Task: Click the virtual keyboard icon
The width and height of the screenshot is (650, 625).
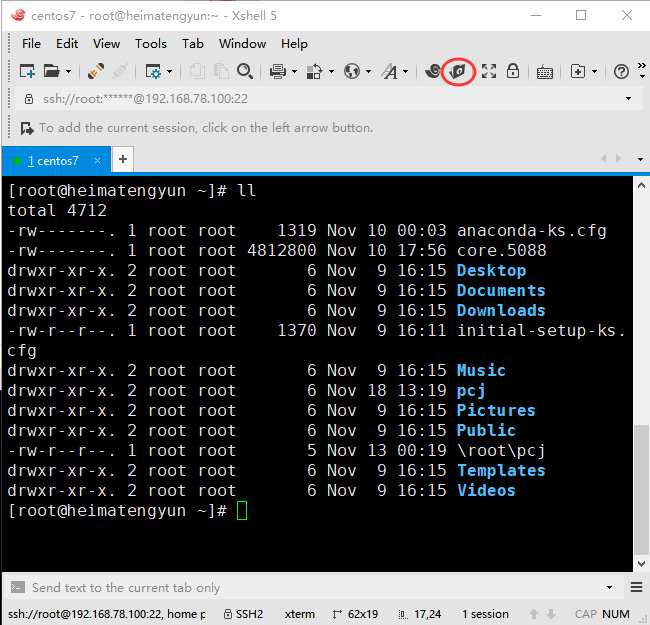Action: pos(544,72)
